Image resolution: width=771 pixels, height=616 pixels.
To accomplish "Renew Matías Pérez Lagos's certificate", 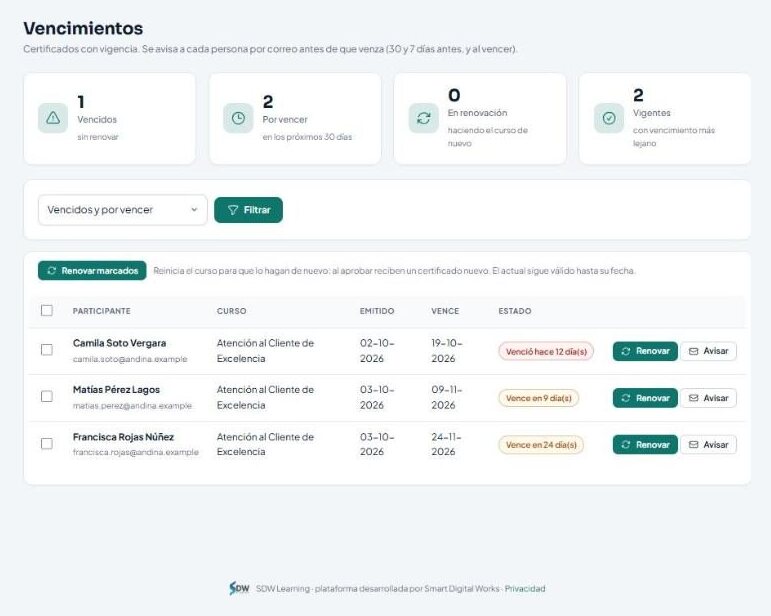I will click(x=645, y=398).
